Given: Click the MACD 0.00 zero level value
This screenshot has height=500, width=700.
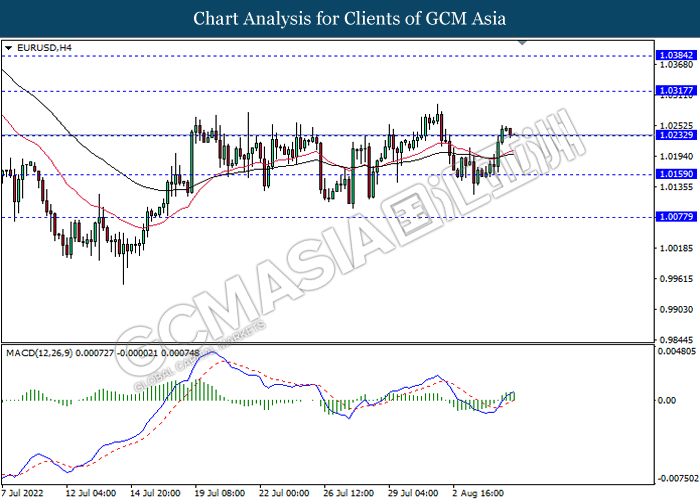Looking at the screenshot, I should coord(667,400).
